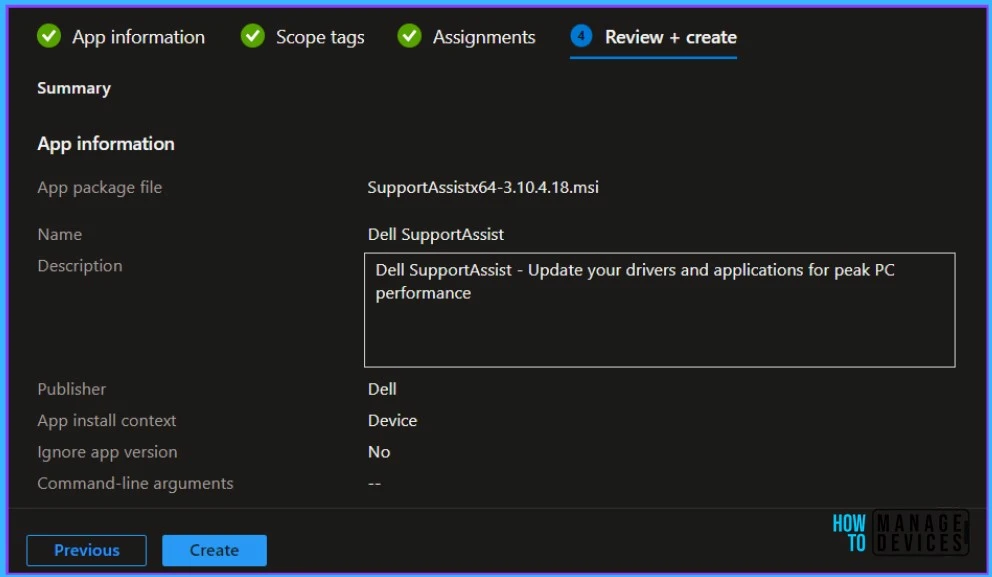Select the SupportAssistx64-3.10.4.18.msi file name
The height and width of the screenshot is (577, 992).
click(483, 187)
